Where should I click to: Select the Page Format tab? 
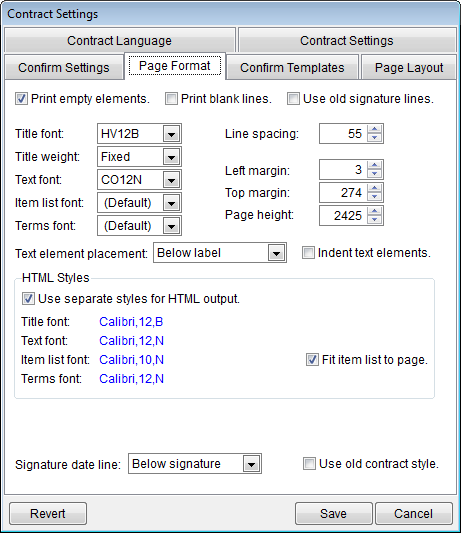tap(175, 66)
